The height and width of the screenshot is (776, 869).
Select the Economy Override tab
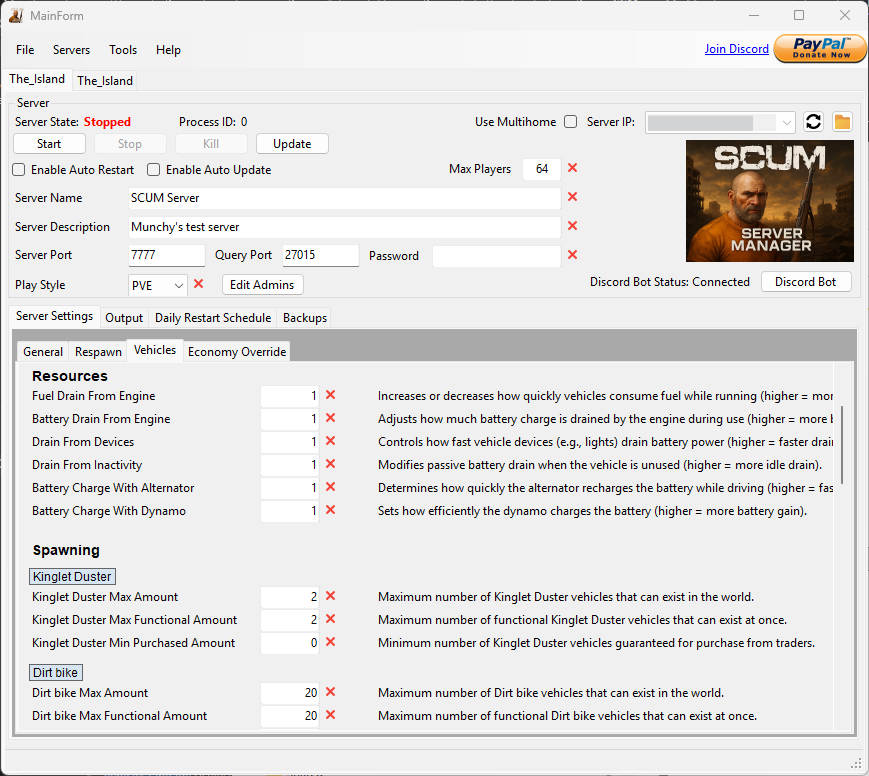pyautogui.click(x=237, y=352)
